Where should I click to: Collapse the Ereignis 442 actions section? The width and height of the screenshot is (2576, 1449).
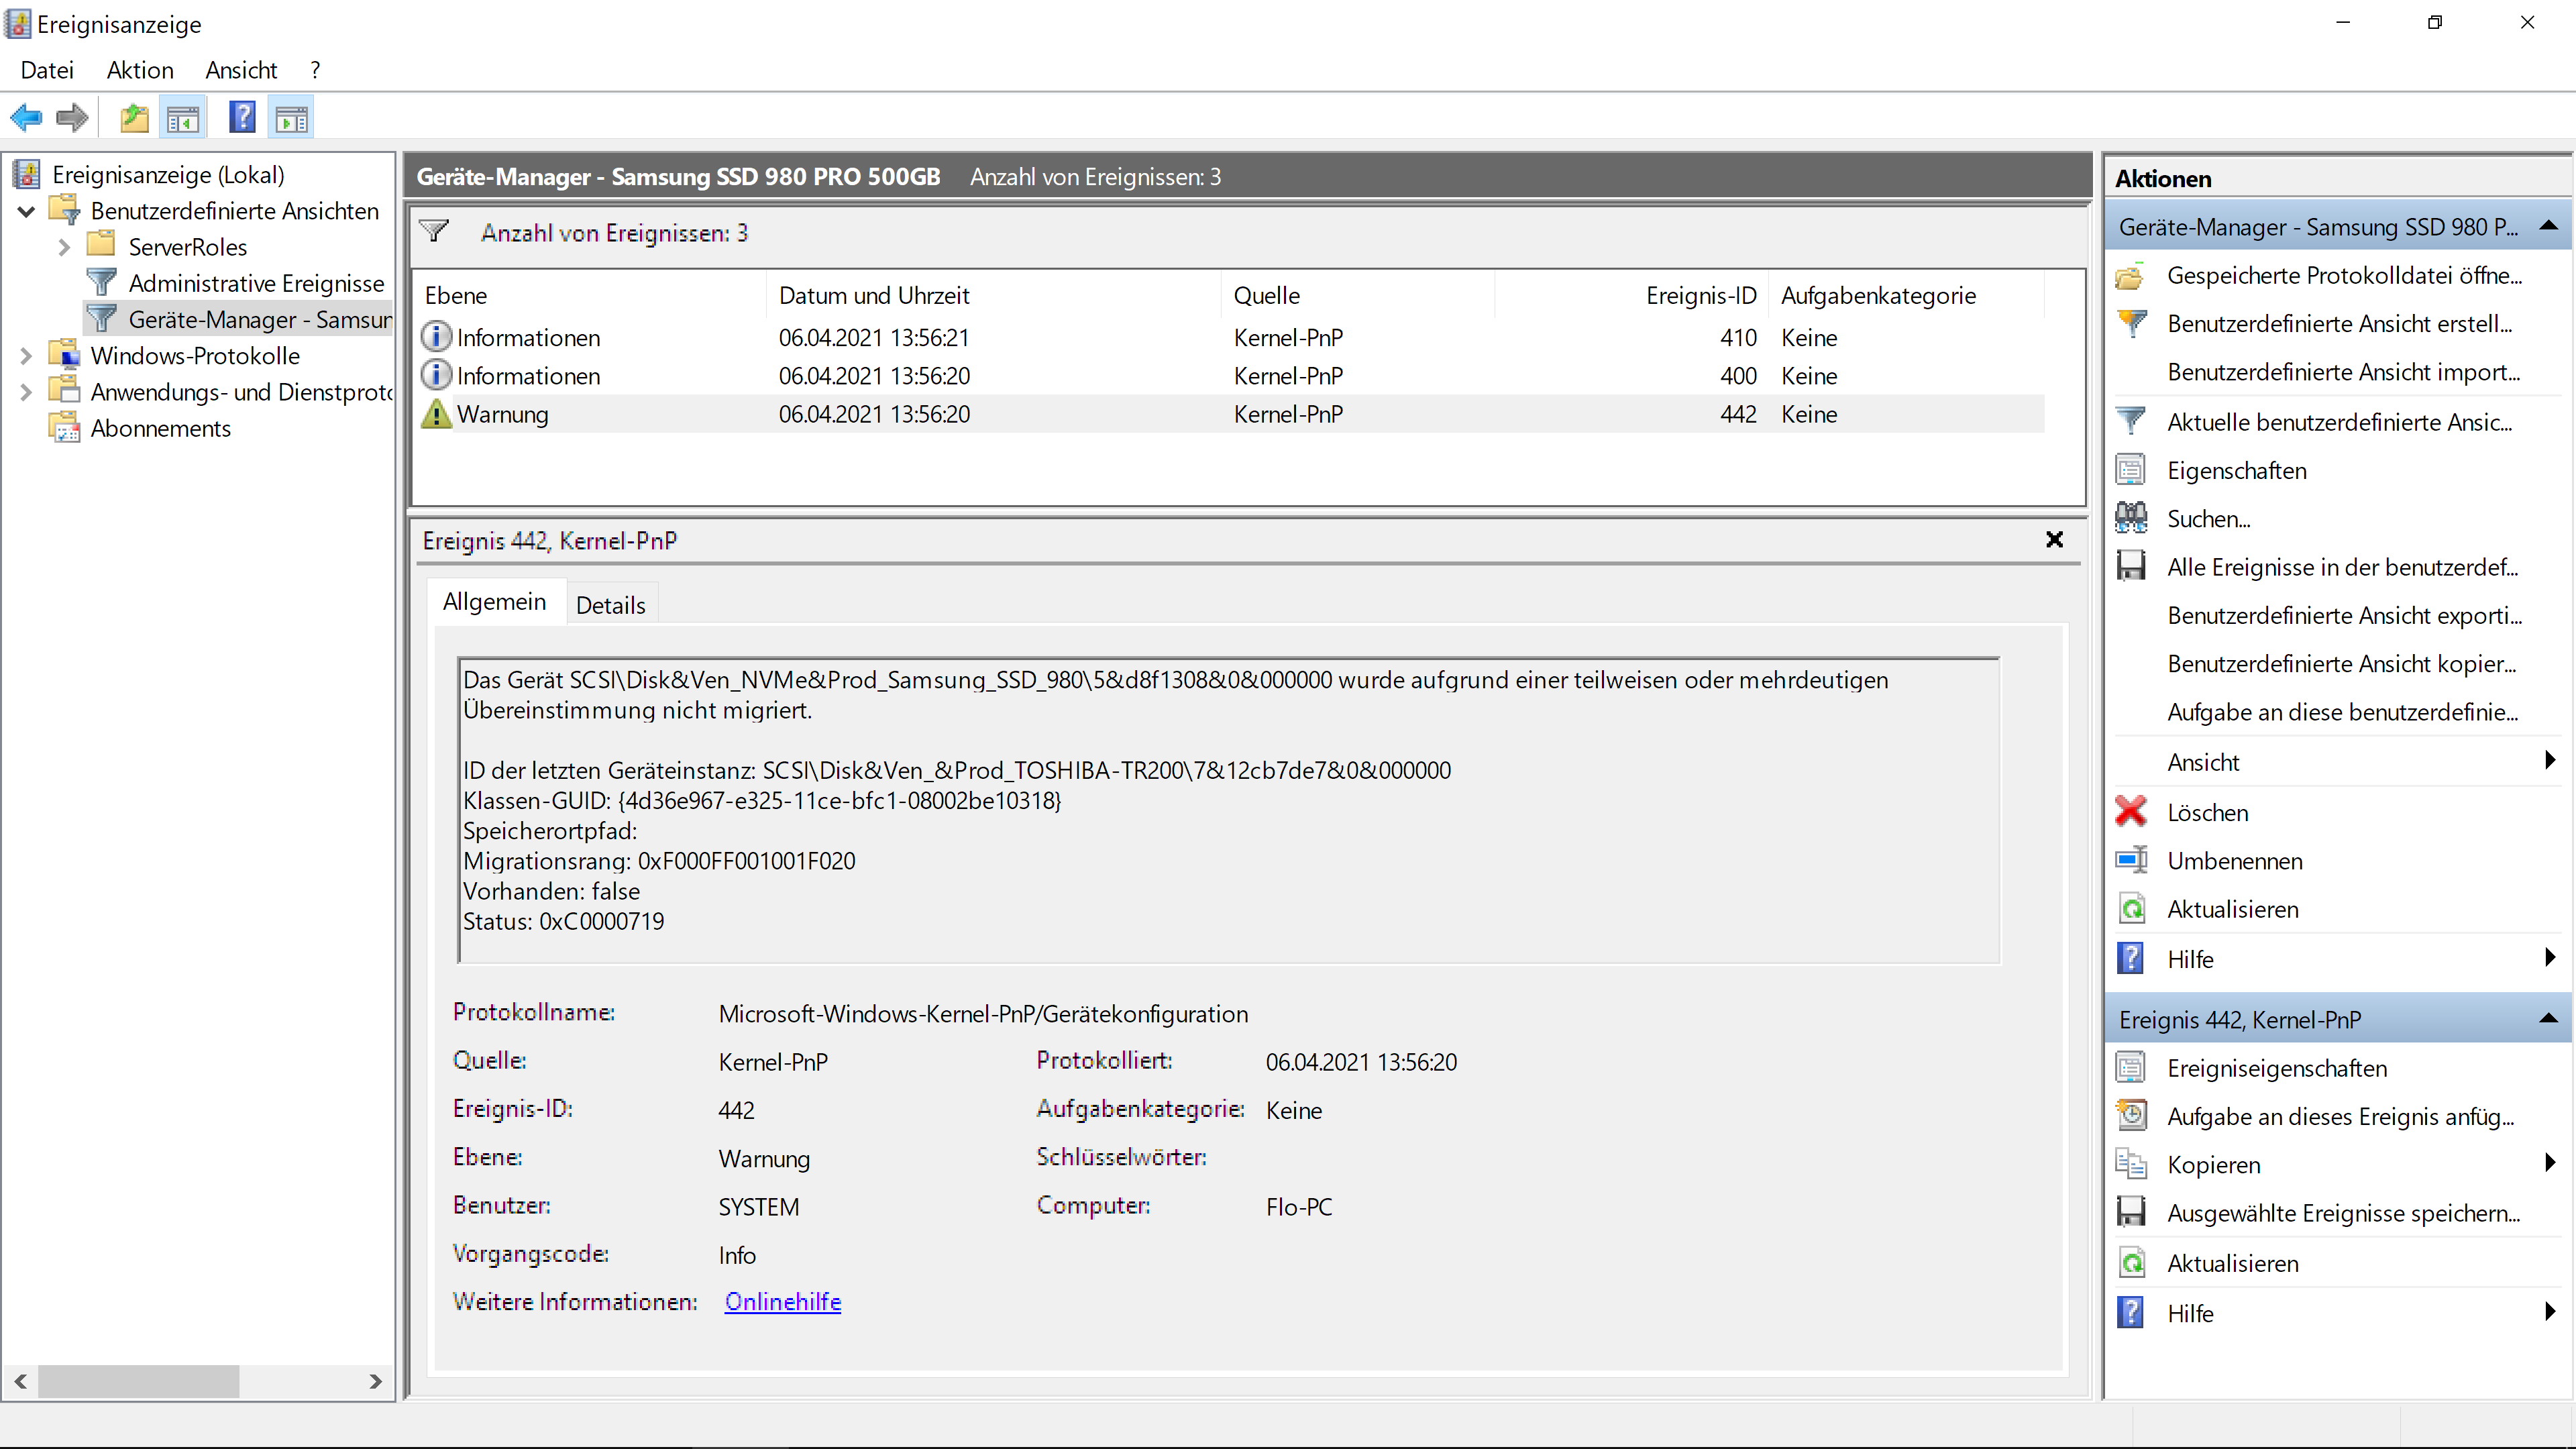(2549, 1019)
